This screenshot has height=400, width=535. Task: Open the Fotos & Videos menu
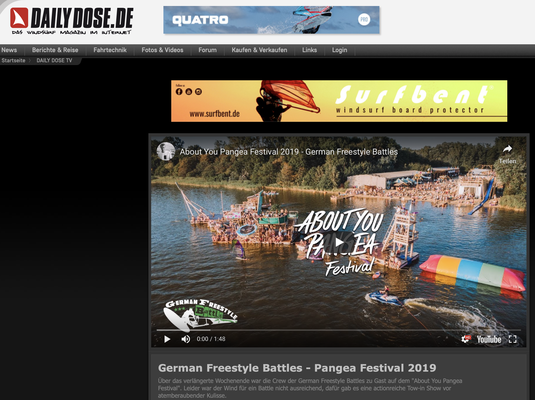coord(162,50)
